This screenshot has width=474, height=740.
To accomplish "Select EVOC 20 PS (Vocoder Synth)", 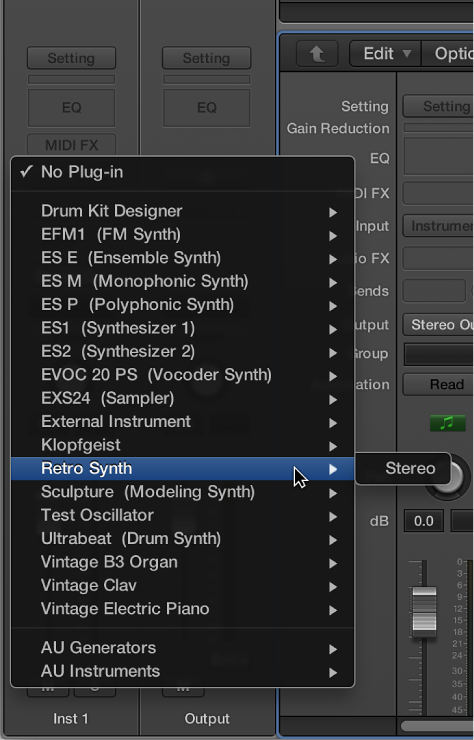I will pos(183,375).
